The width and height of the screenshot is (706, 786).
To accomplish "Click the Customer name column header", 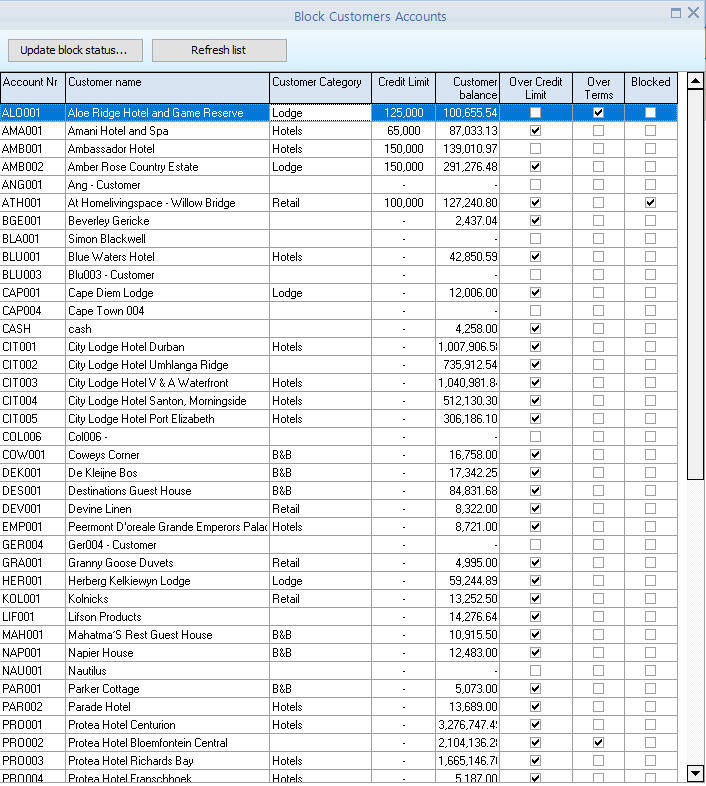I will (x=166, y=88).
